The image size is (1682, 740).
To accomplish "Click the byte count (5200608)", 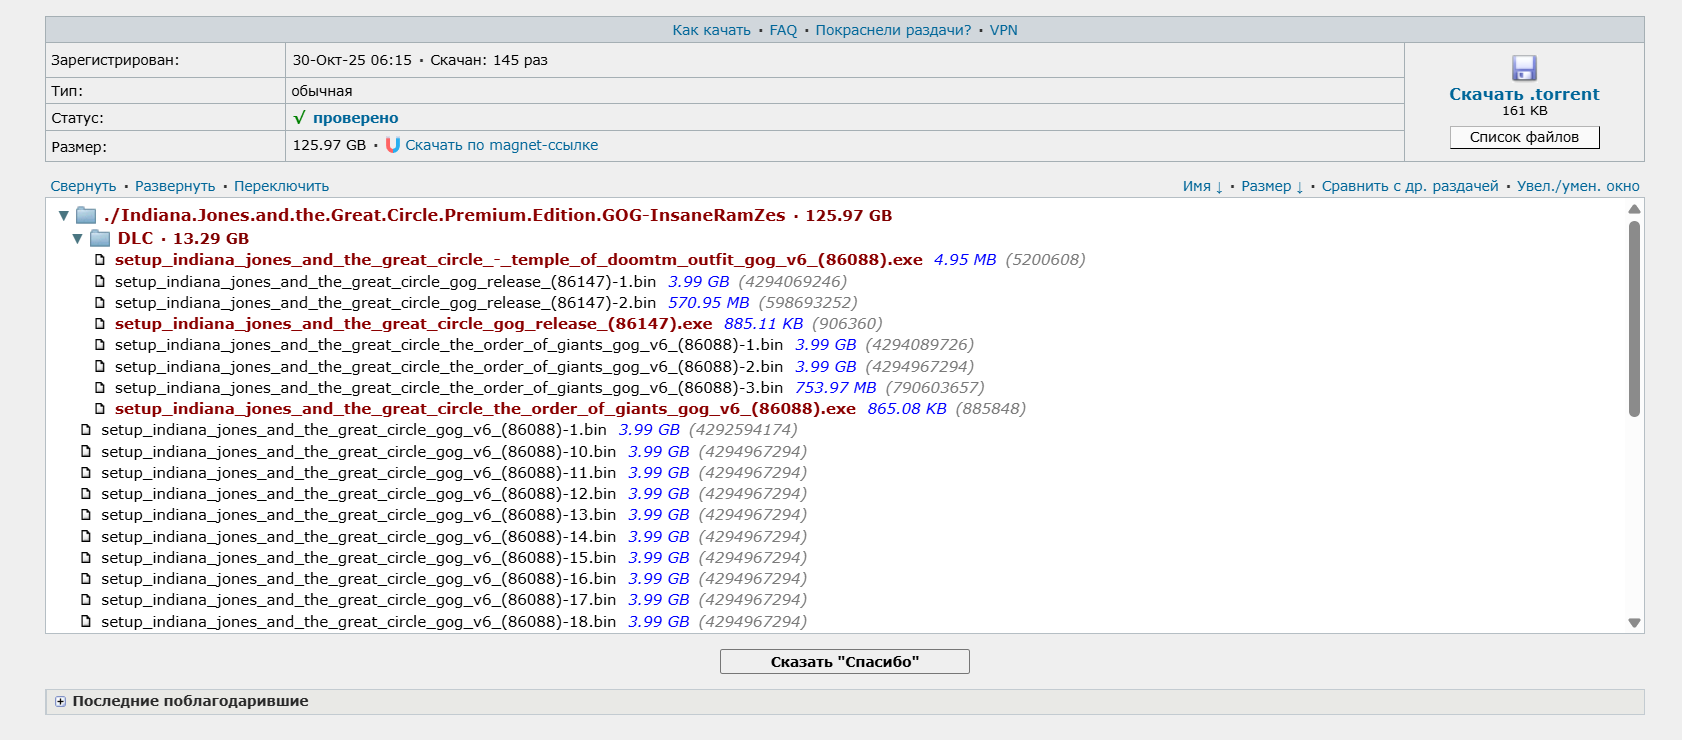I will [1045, 260].
